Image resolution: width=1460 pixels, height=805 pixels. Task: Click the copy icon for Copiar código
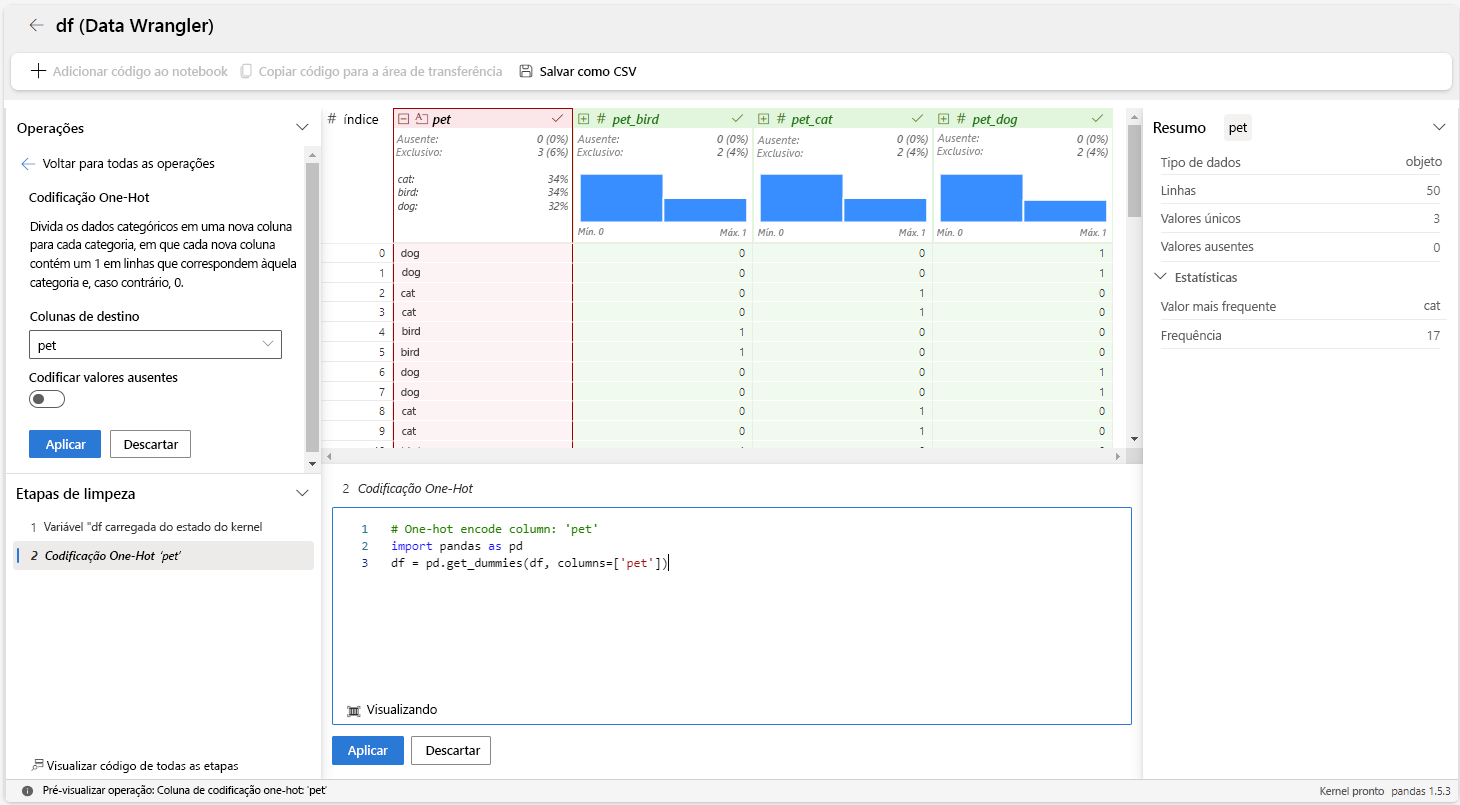click(x=246, y=71)
